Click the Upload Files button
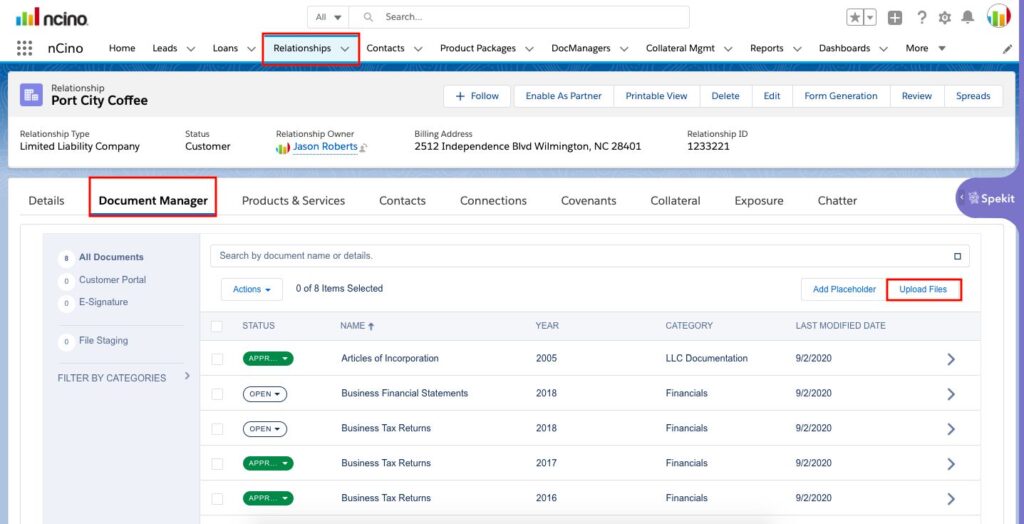 tap(923, 289)
